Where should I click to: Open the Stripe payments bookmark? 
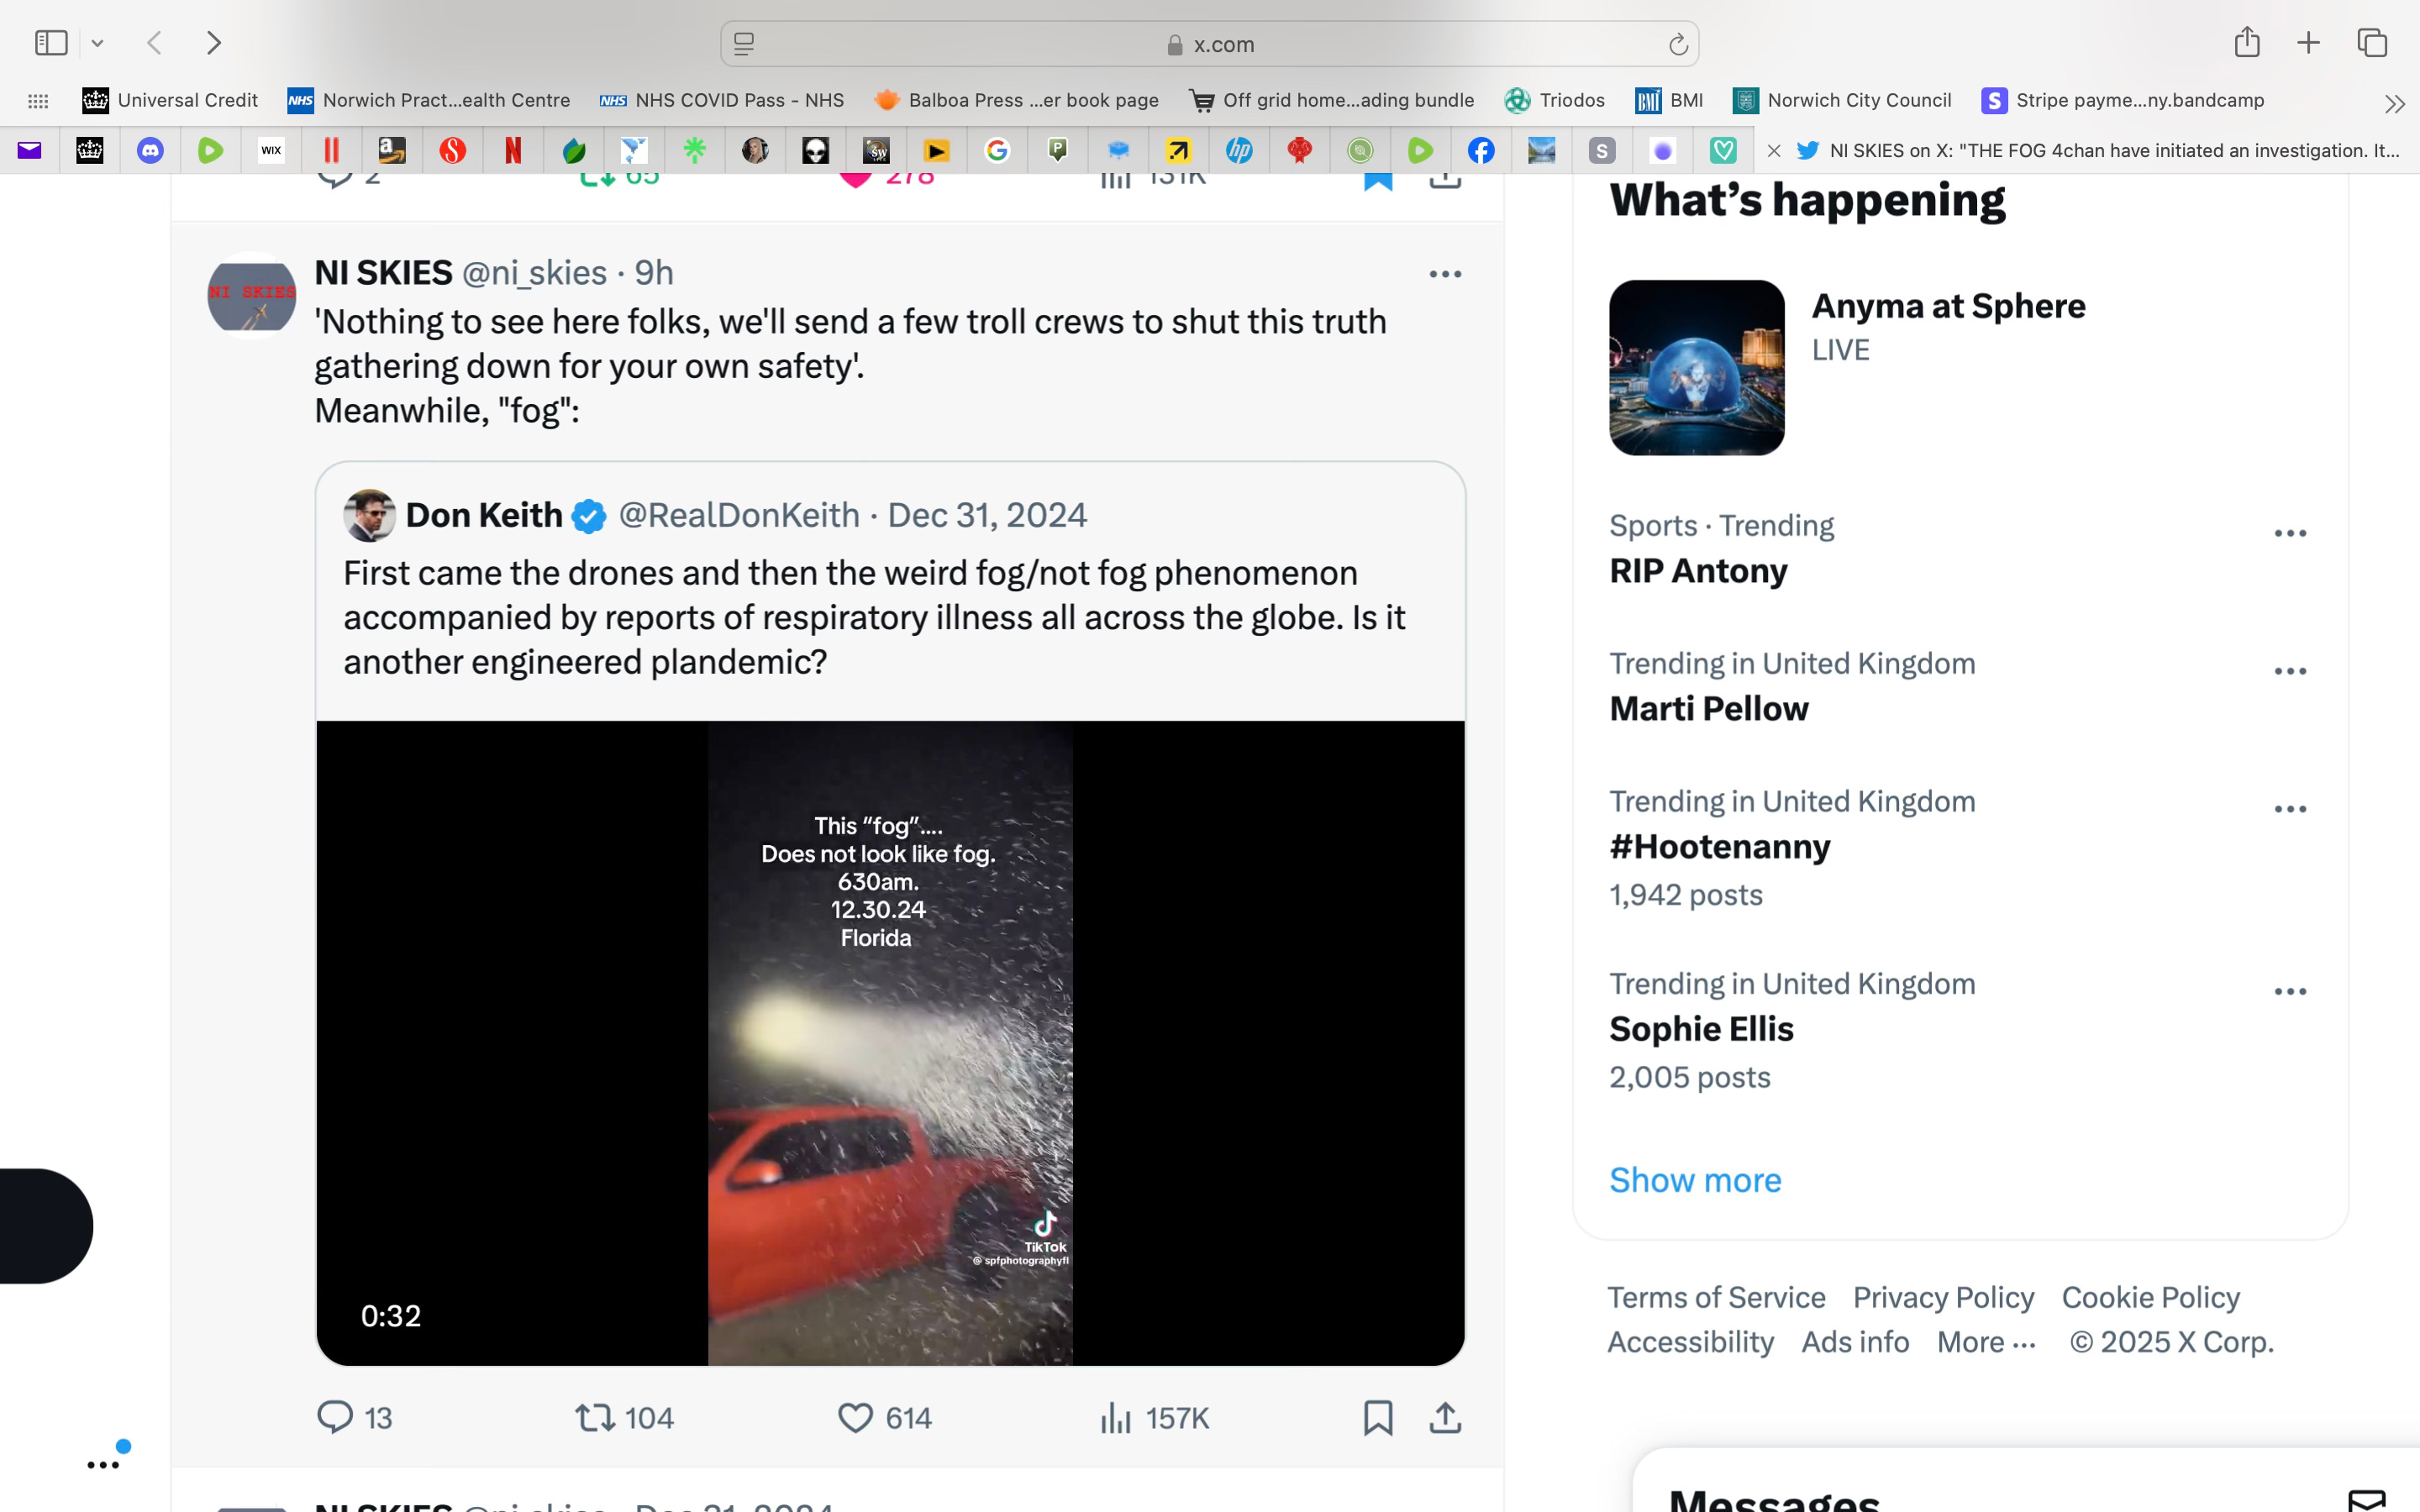coord(2123,100)
